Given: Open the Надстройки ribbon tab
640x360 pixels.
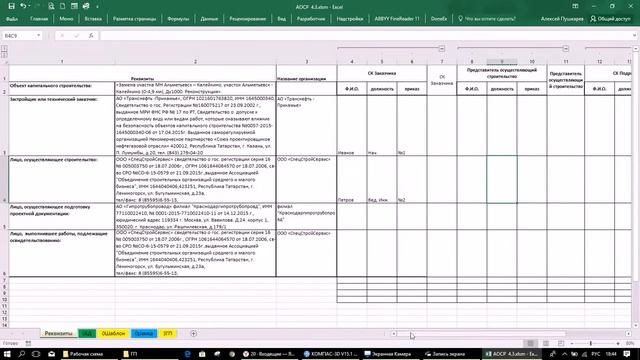Looking at the screenshot, I should coord(350,19).
